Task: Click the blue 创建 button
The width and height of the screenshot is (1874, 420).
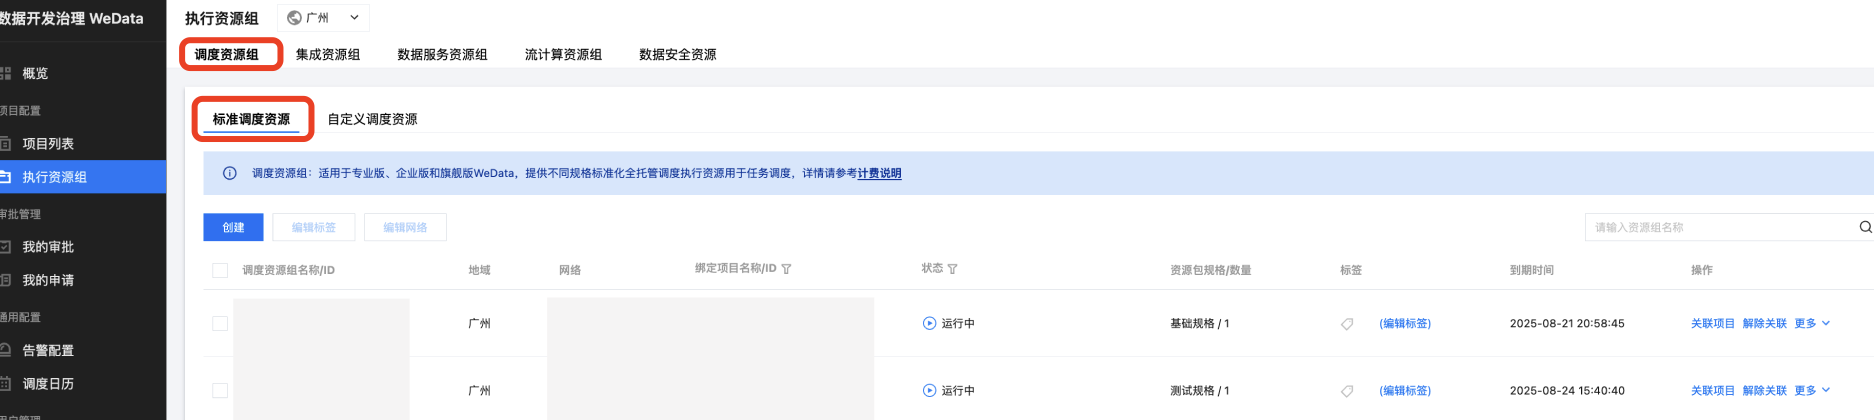Action: (x=233, y=227)
